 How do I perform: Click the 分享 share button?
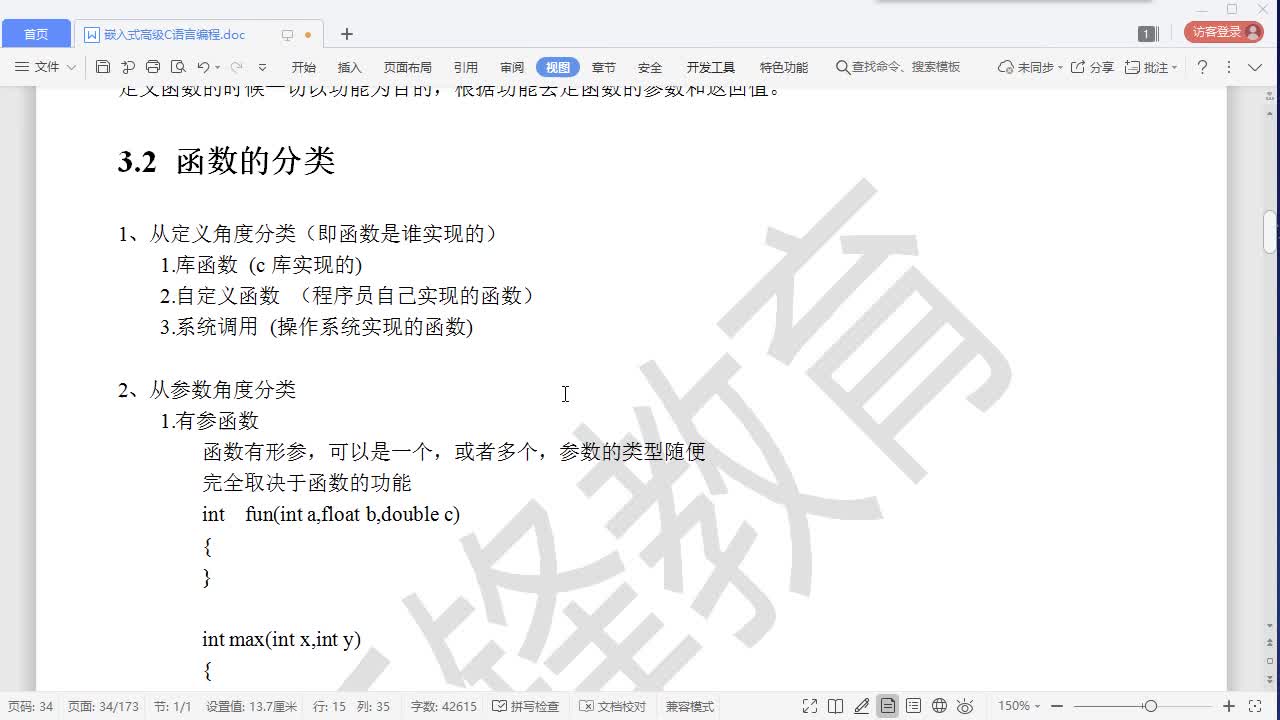pos(1092,67)
